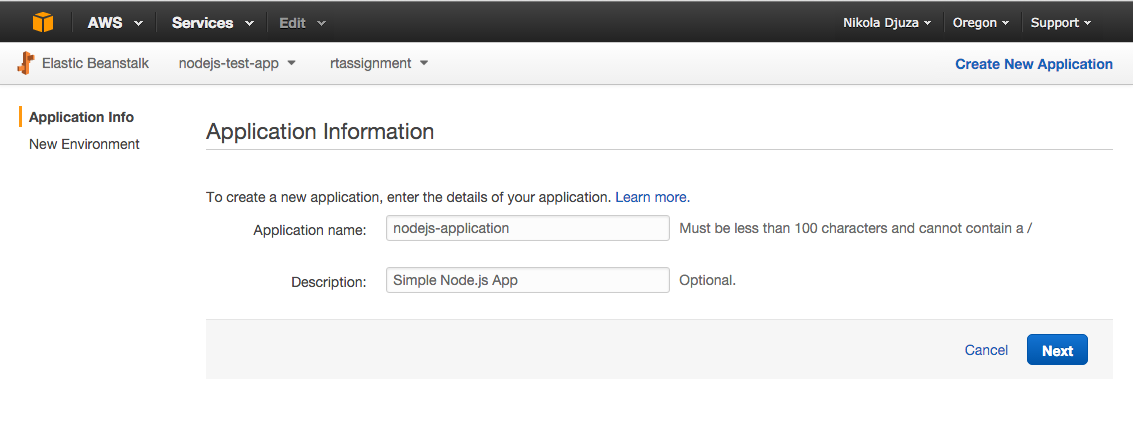Click the Next button
The height and width of the screenshot is (442, 1133).
1057,350
